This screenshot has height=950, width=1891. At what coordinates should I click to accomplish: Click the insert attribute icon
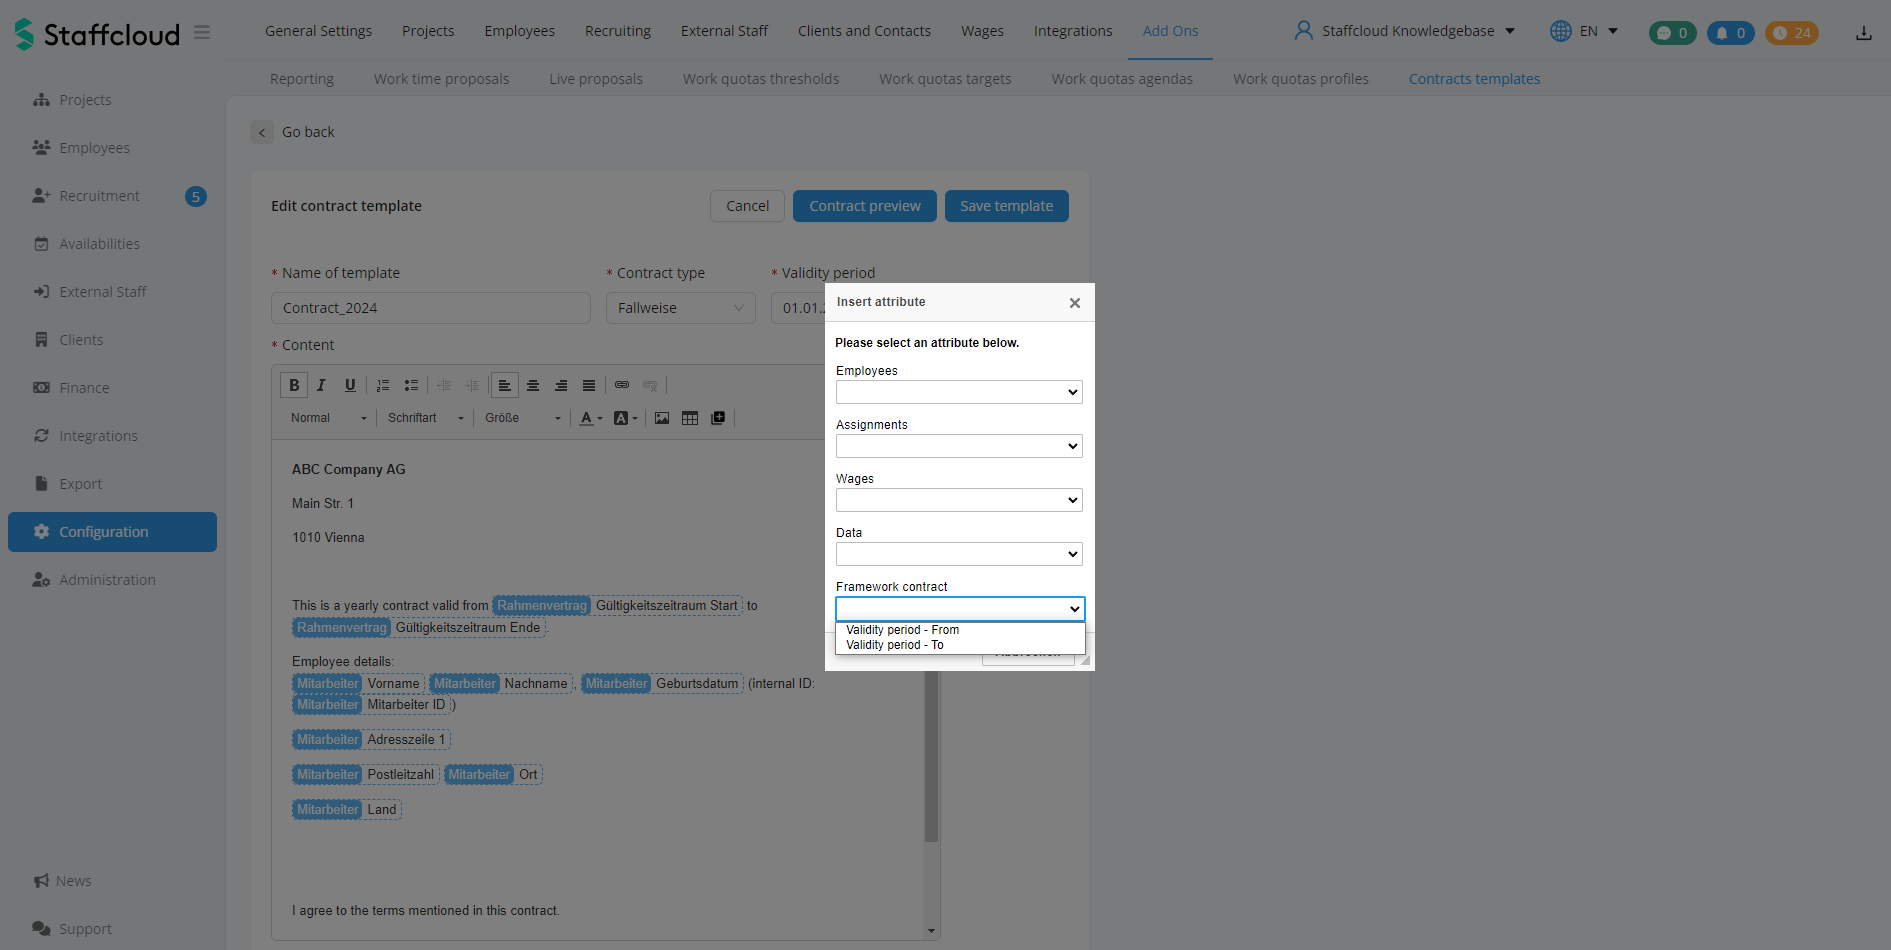tap(718, 418)
